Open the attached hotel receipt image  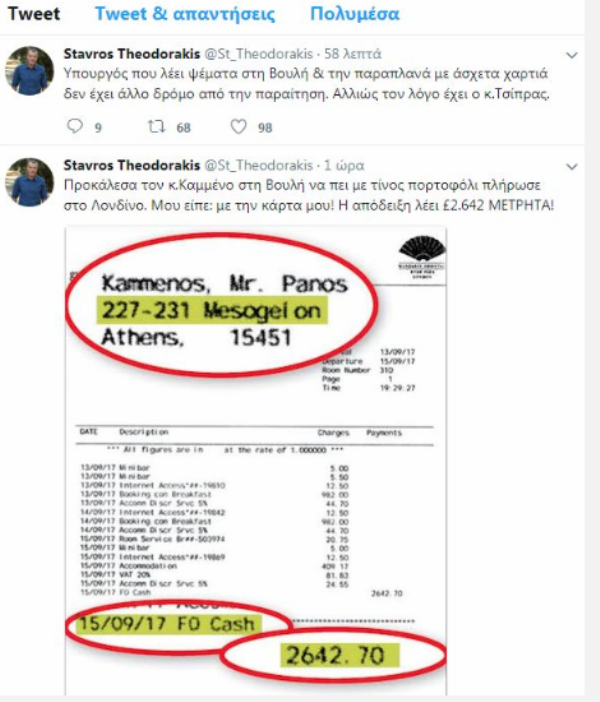point(256,460)
